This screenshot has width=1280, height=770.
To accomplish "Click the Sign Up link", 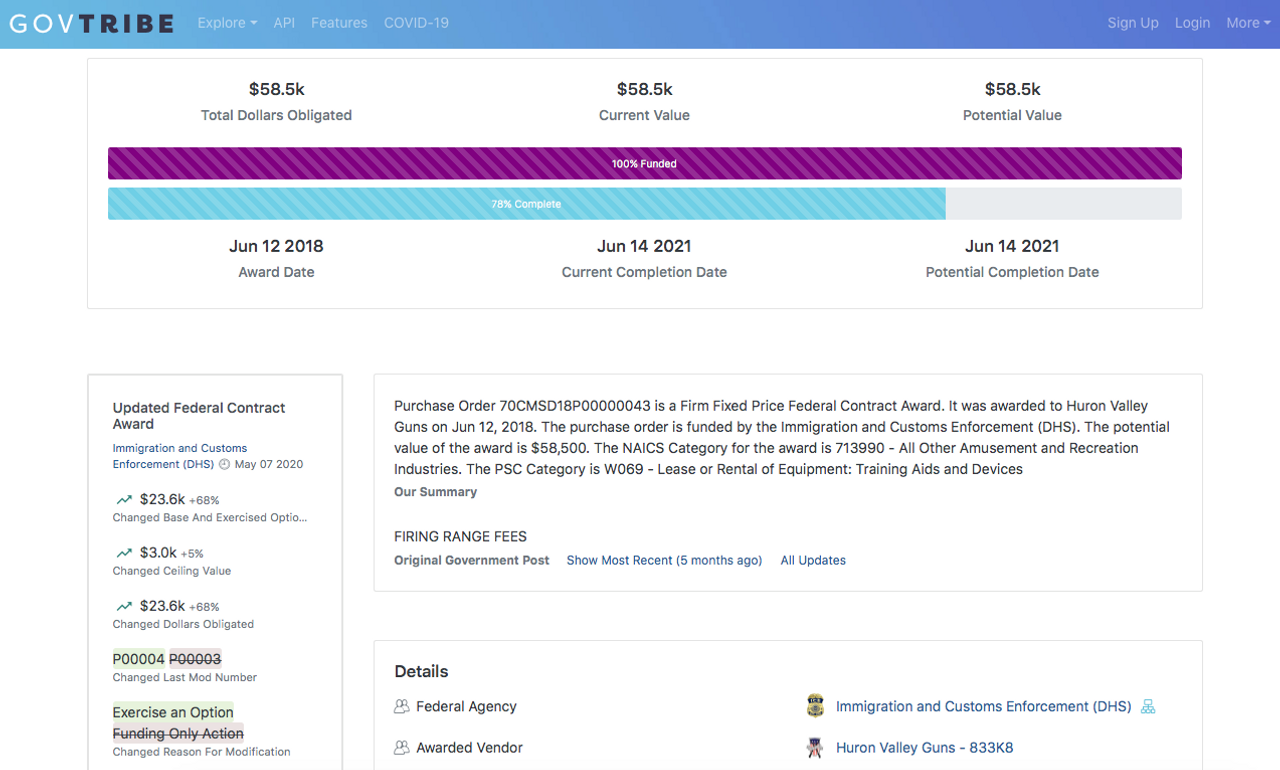I will point(1132,23).
